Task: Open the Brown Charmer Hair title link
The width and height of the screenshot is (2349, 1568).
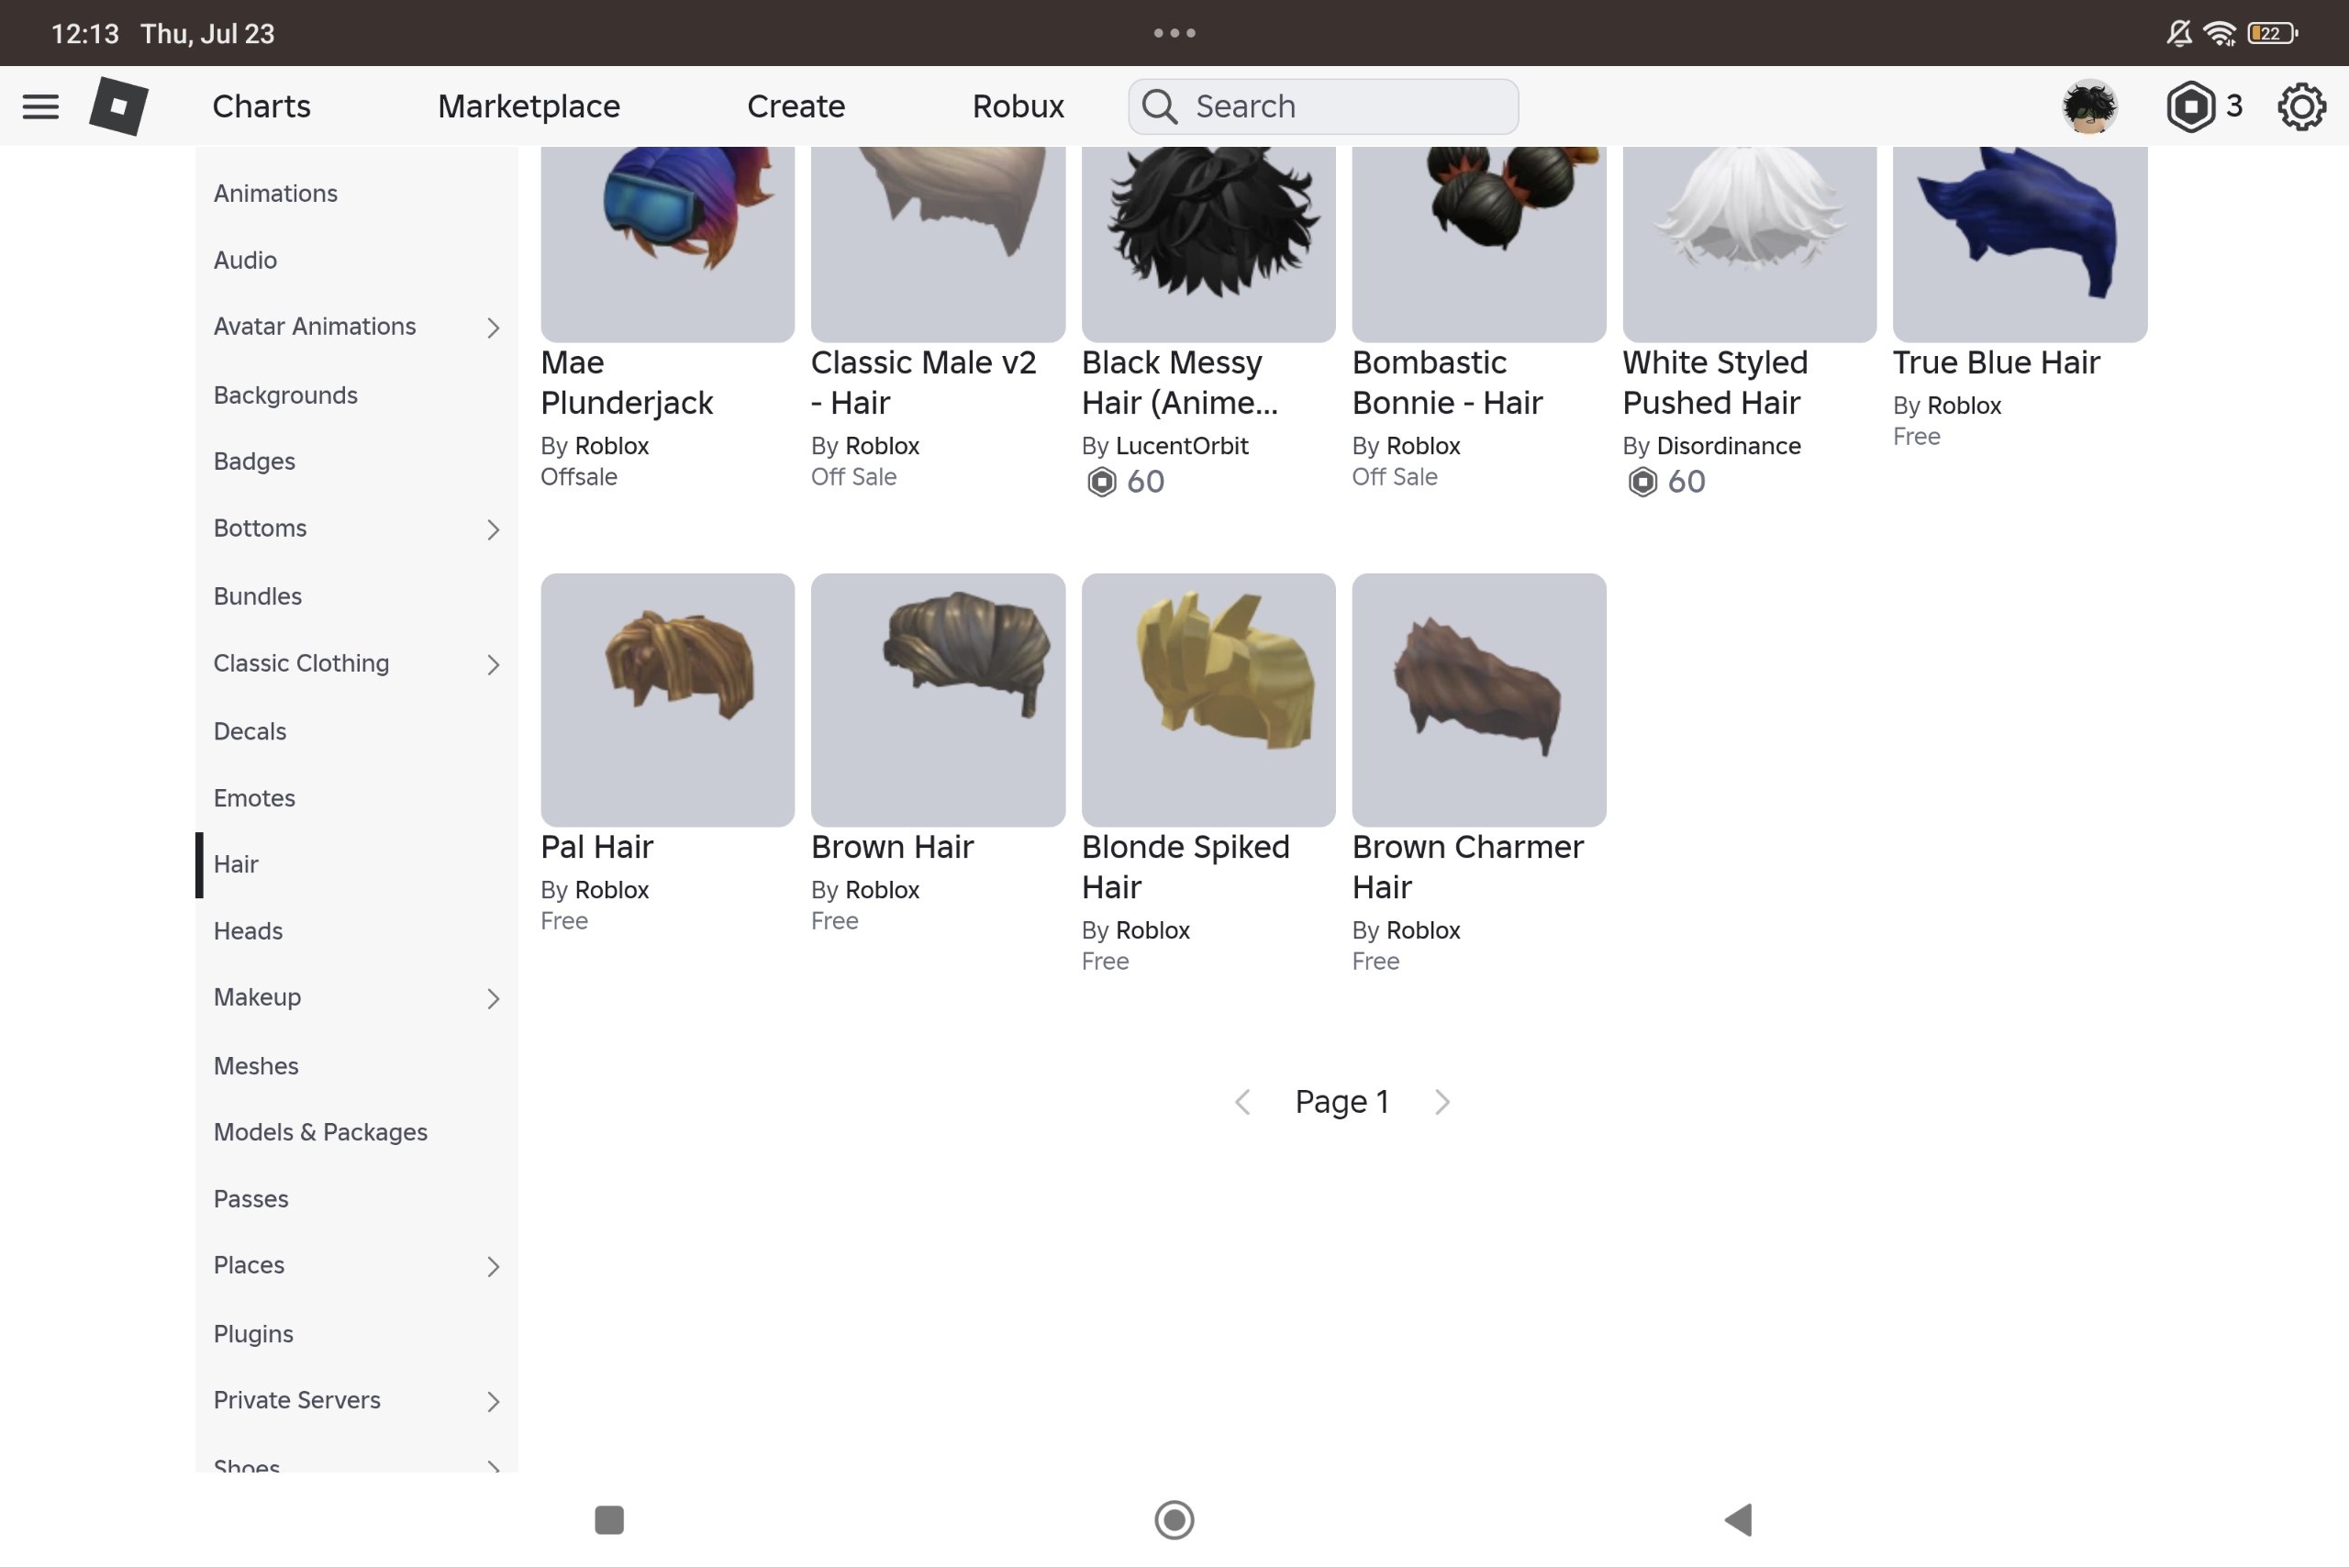Action: pos(1468,868)
